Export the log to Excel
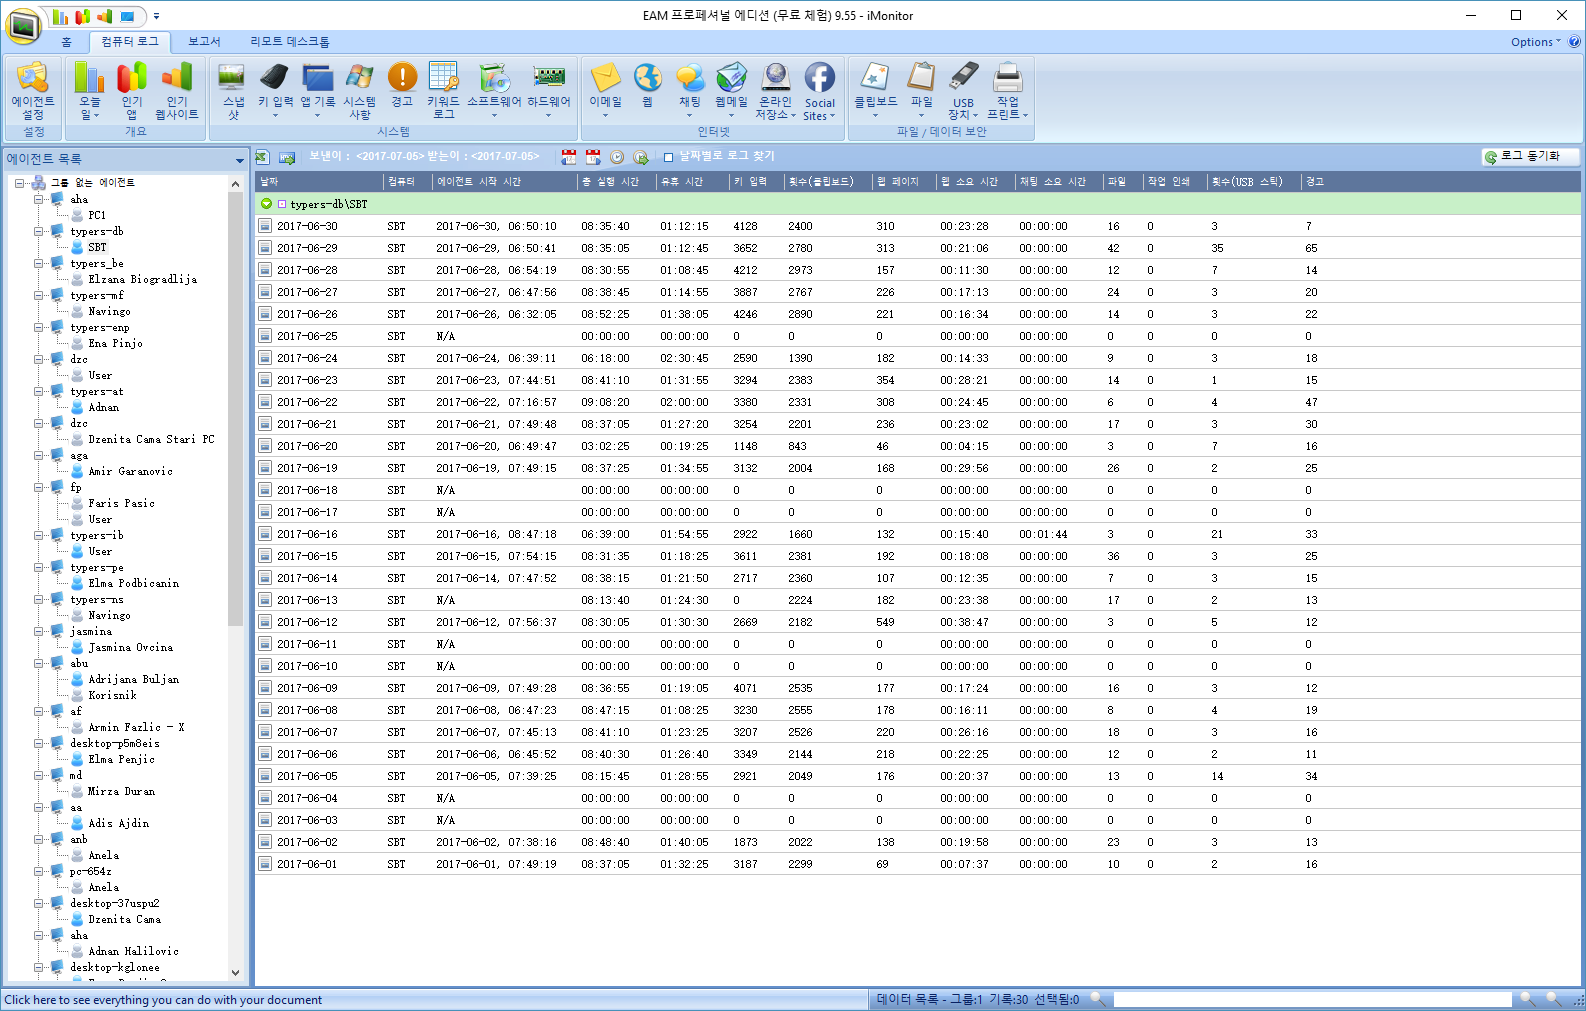Viewport: 1586px width, 1011px height. coord(262,157)
